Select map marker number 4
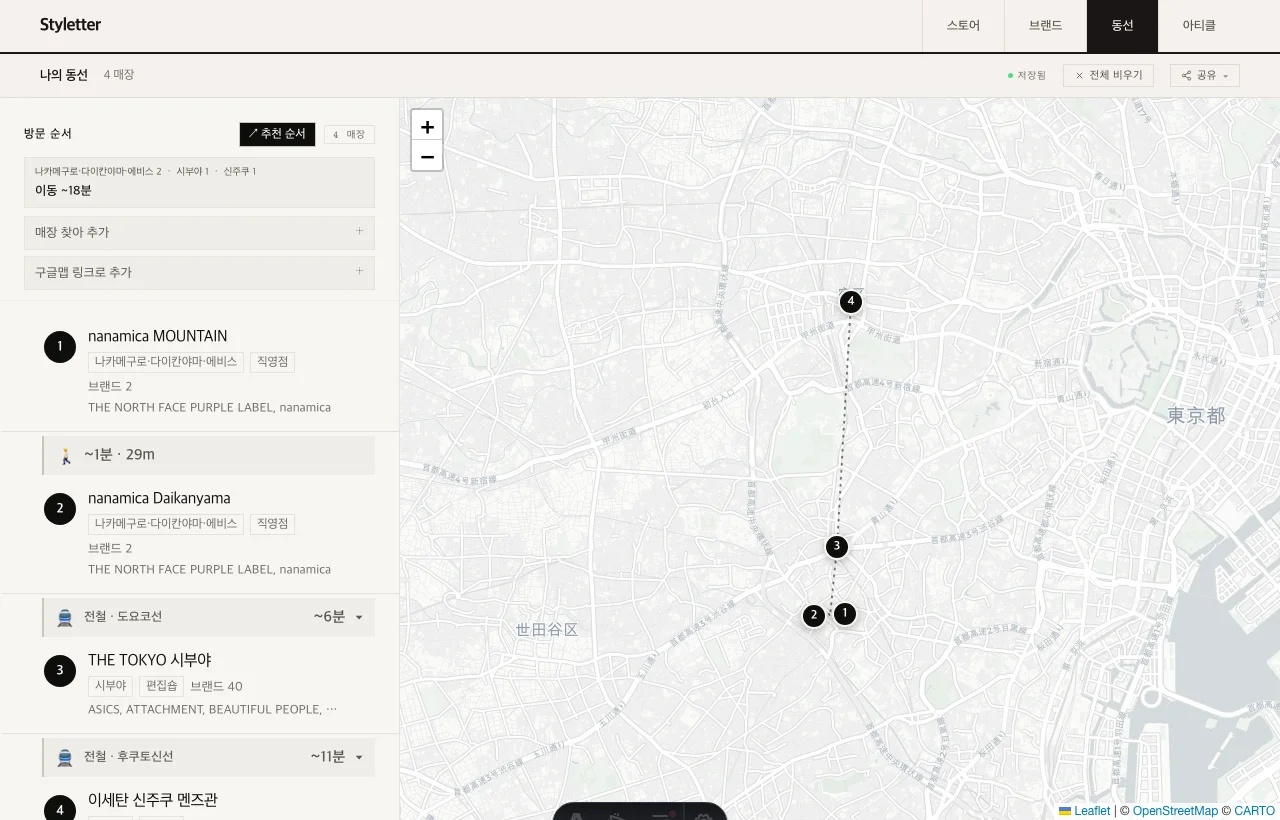 tap(851, 301)
